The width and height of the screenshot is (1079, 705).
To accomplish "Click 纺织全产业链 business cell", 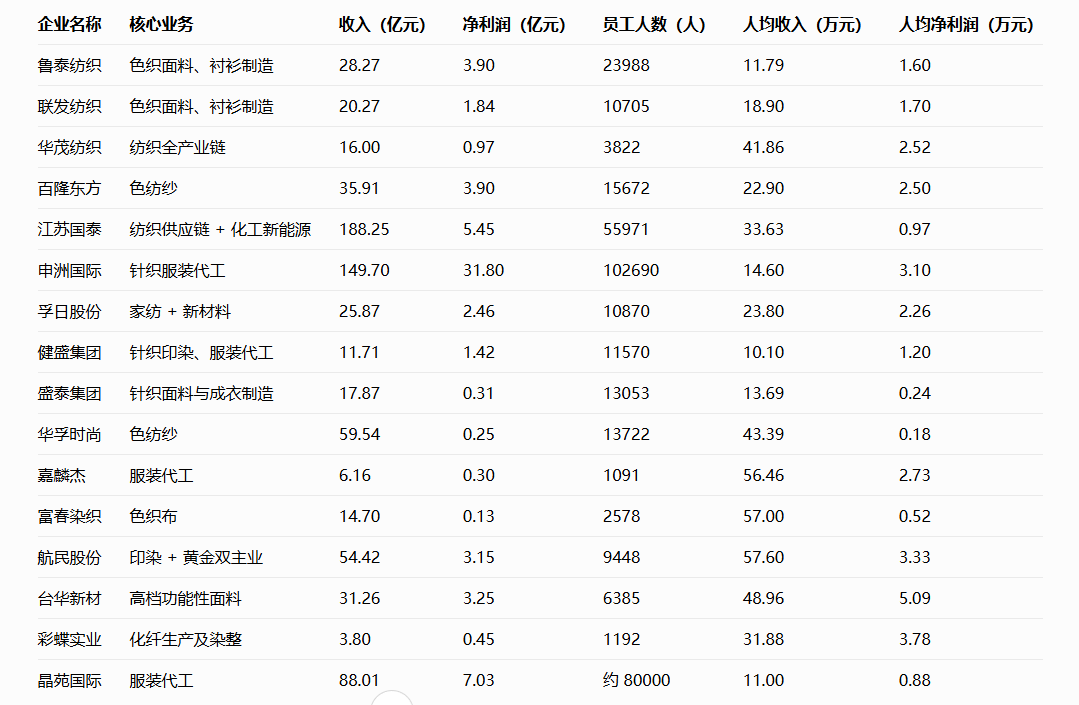I will click(x=178, y=147).
